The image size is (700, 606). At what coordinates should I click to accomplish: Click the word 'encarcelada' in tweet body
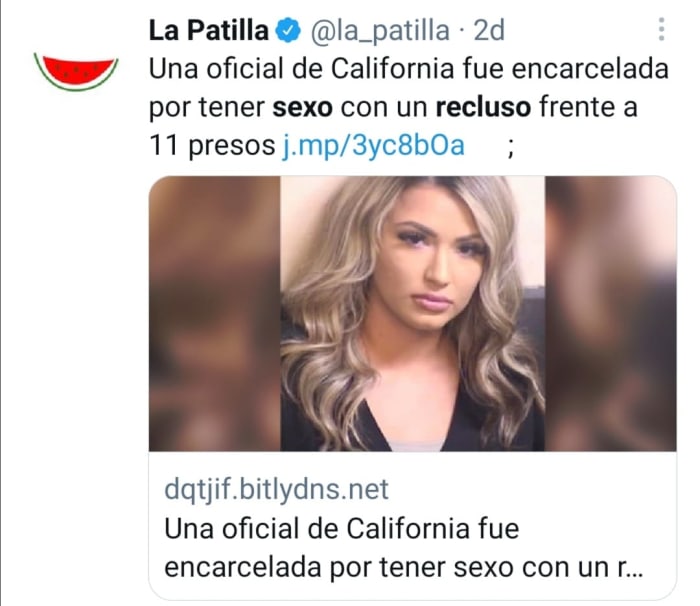[x=590, y=69]
